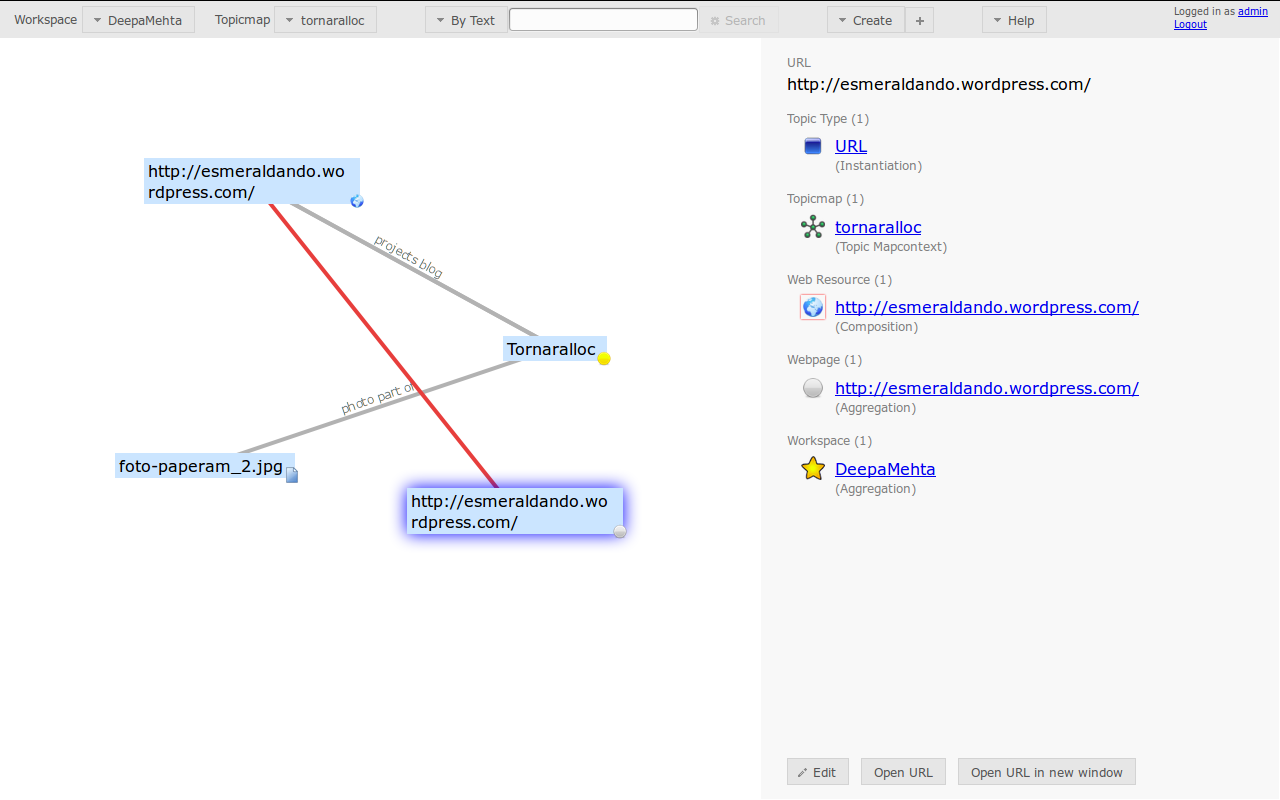Click the tornaralloc topicmap network icon
Viewport: 1280px width, 800px height.
(x=813, y=227)
